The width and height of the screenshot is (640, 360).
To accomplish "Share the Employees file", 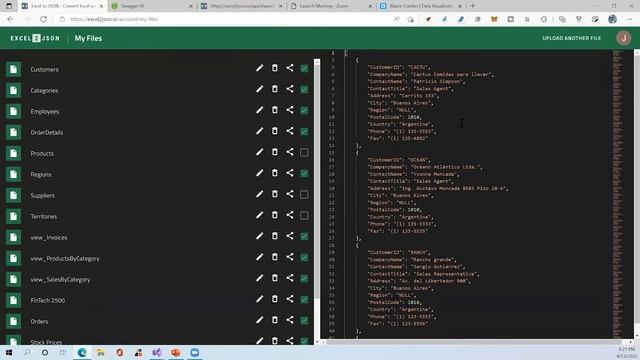I will pyautogui.click(x=290, y=110).
